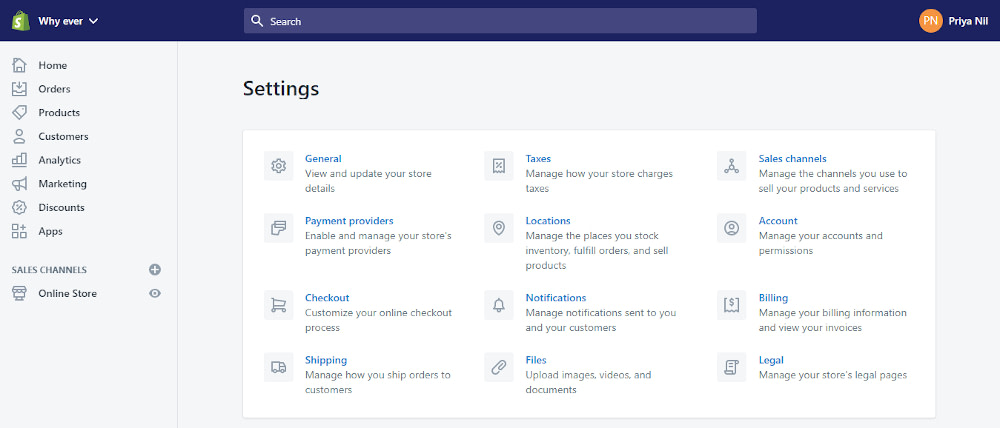Open the Why ever store dropdown
The height and width of the screenshot is (428, 1000).
click(x=67, y=20)
